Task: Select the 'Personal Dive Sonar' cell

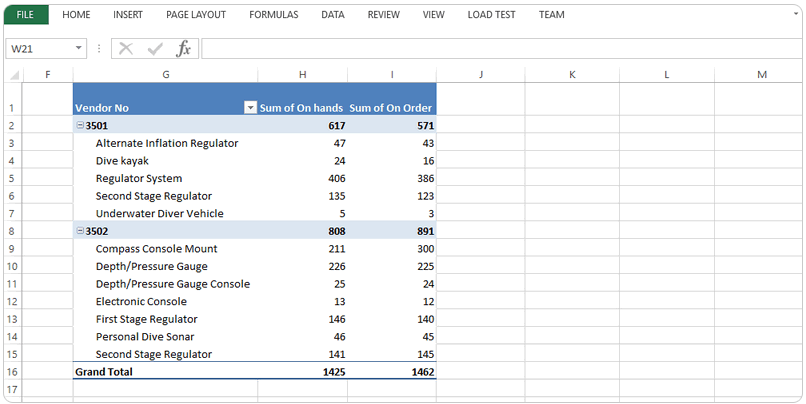Action: pos(166,337)
